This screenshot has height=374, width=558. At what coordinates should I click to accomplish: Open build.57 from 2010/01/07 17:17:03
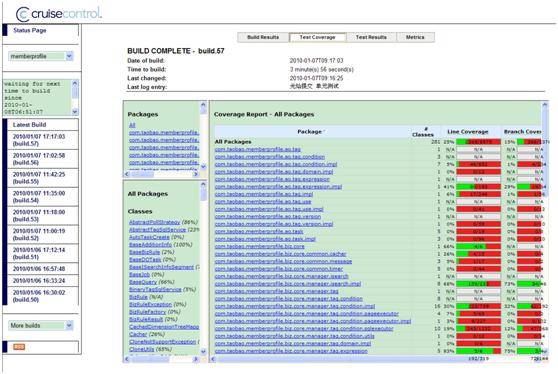click(x=39, y=140)
